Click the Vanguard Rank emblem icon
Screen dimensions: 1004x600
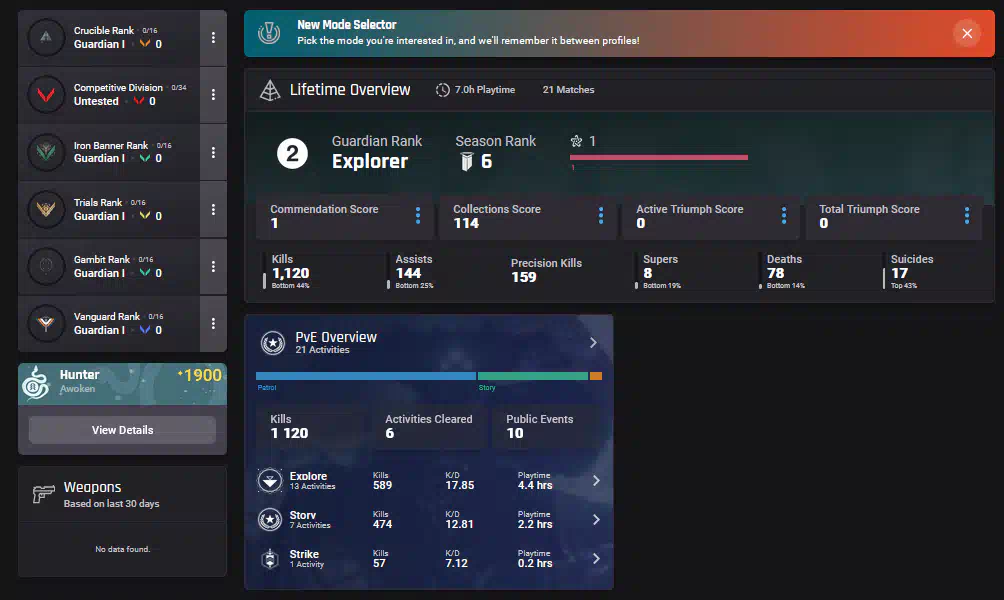point(46,323)
